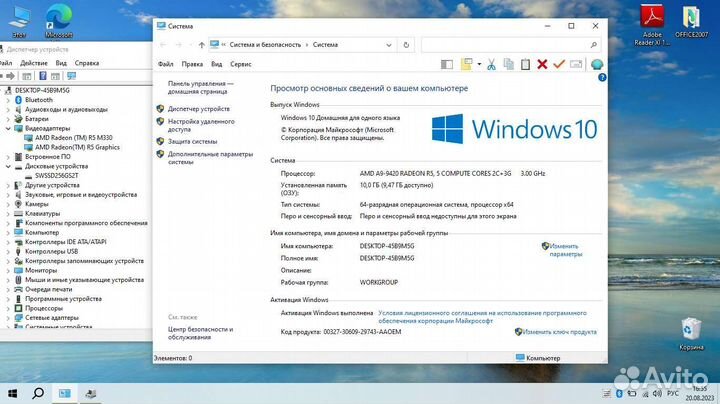
Task: Open 'Центр безопасности и обслуживания' link
Action: (x=200, y=333)
